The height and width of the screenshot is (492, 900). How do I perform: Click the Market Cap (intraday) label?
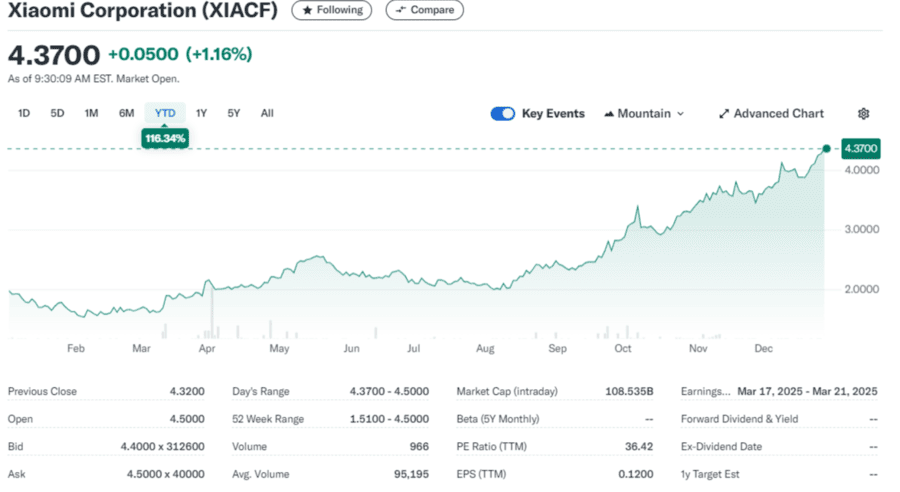[507, 392]
